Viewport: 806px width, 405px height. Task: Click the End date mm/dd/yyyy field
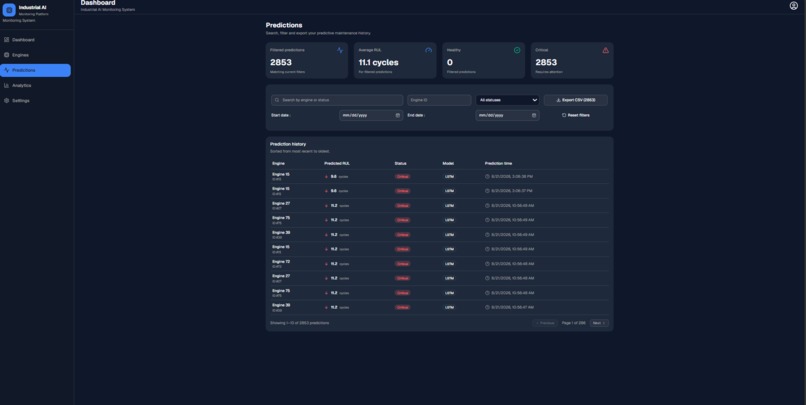[507, 116]
